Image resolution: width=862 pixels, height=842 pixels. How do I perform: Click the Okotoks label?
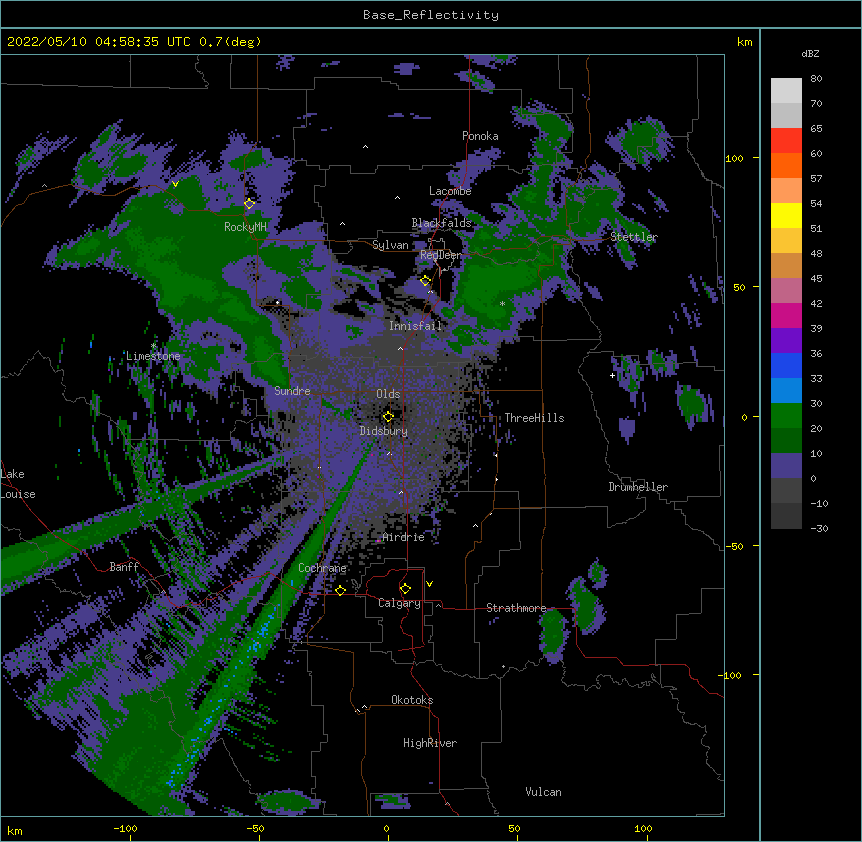pyautogui.click(x=412, y=700)
